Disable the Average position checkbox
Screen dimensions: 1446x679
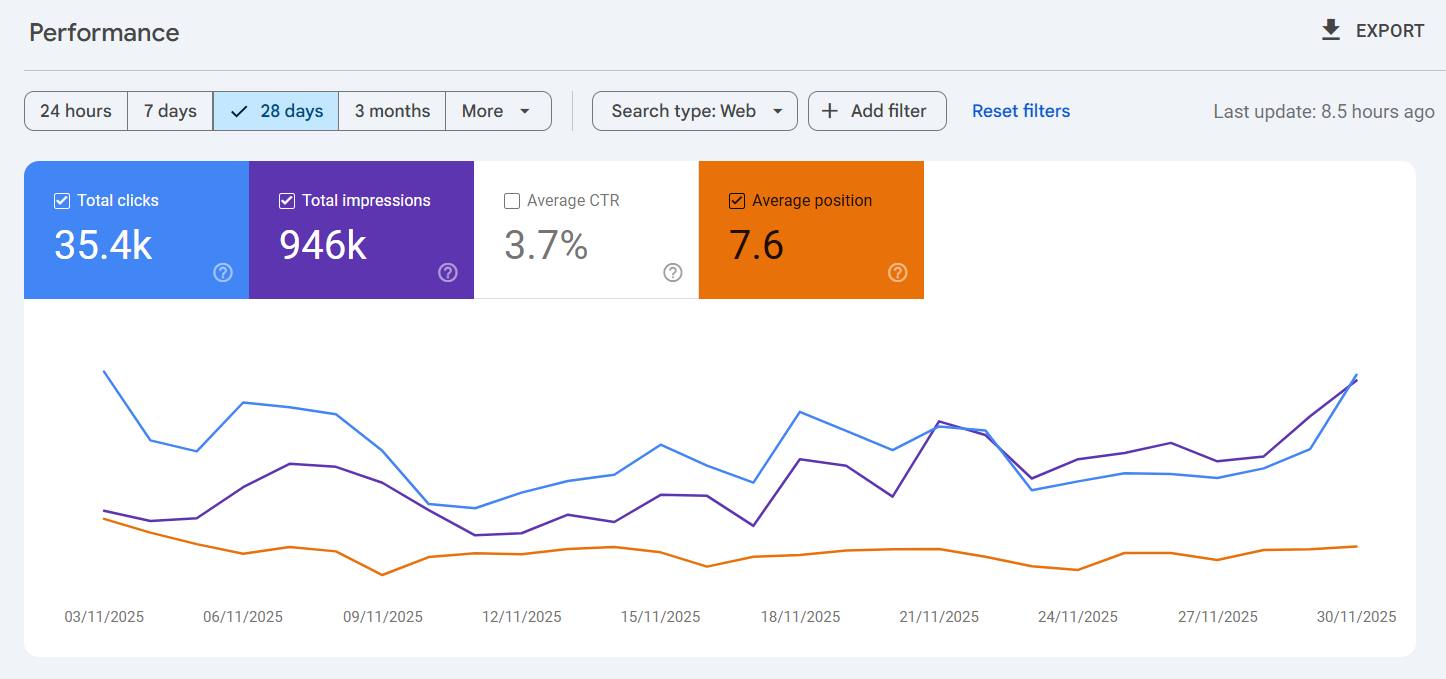pos(737,201)
